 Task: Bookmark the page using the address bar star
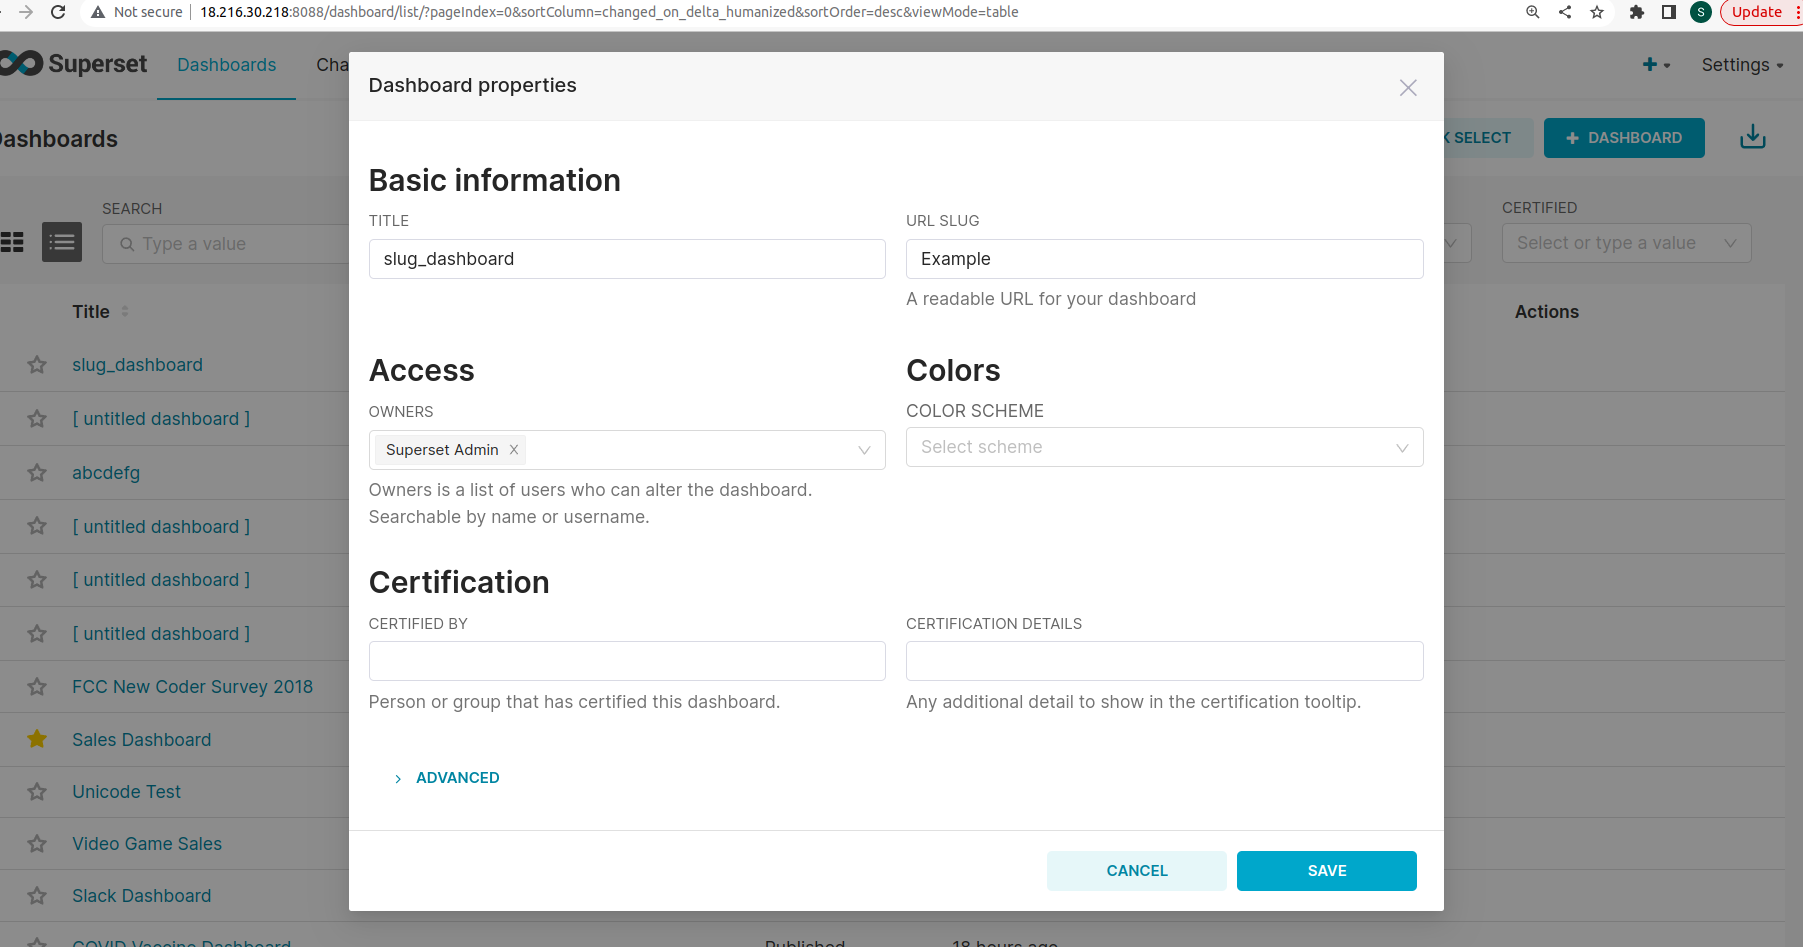point(1597,12)
